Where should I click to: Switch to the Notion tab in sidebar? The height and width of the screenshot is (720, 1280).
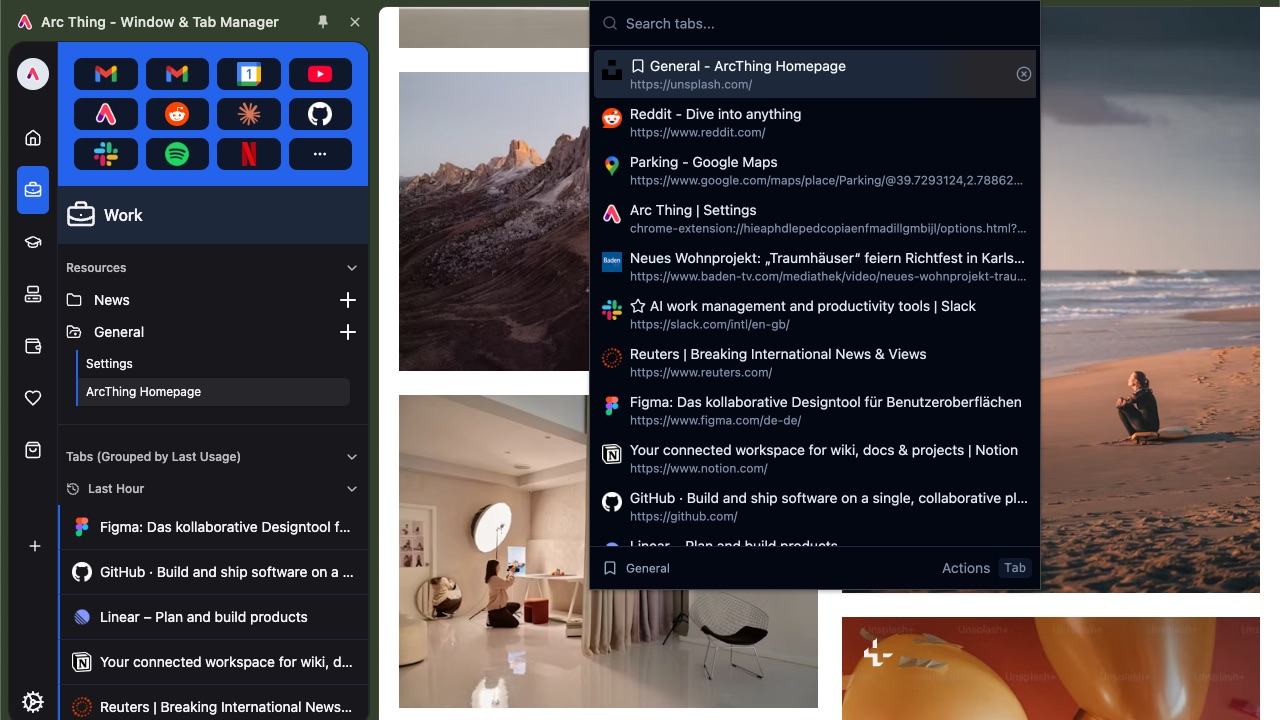tap(213, 662)
